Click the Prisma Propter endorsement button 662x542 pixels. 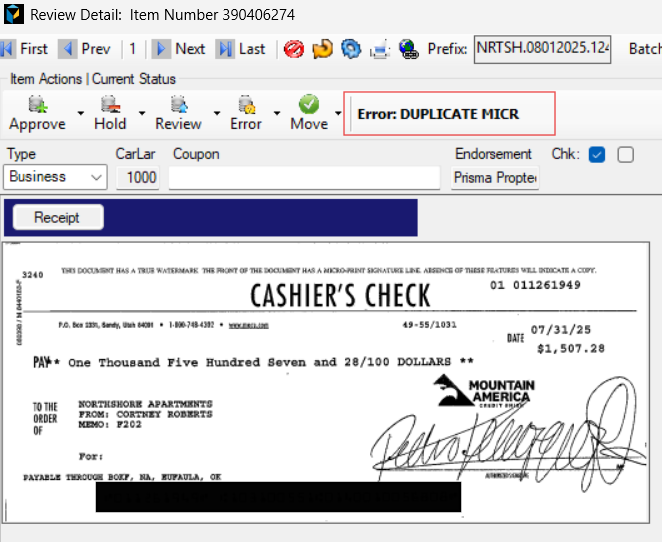point(495,177)
